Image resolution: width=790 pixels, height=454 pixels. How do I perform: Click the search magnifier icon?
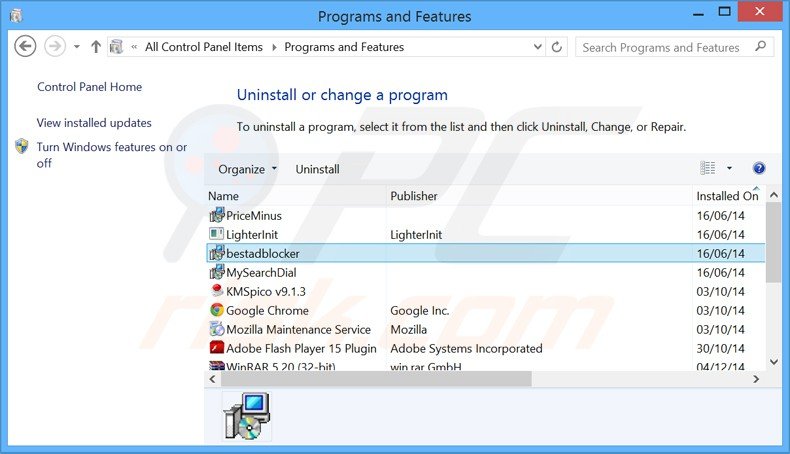click(x=760, y=47)
